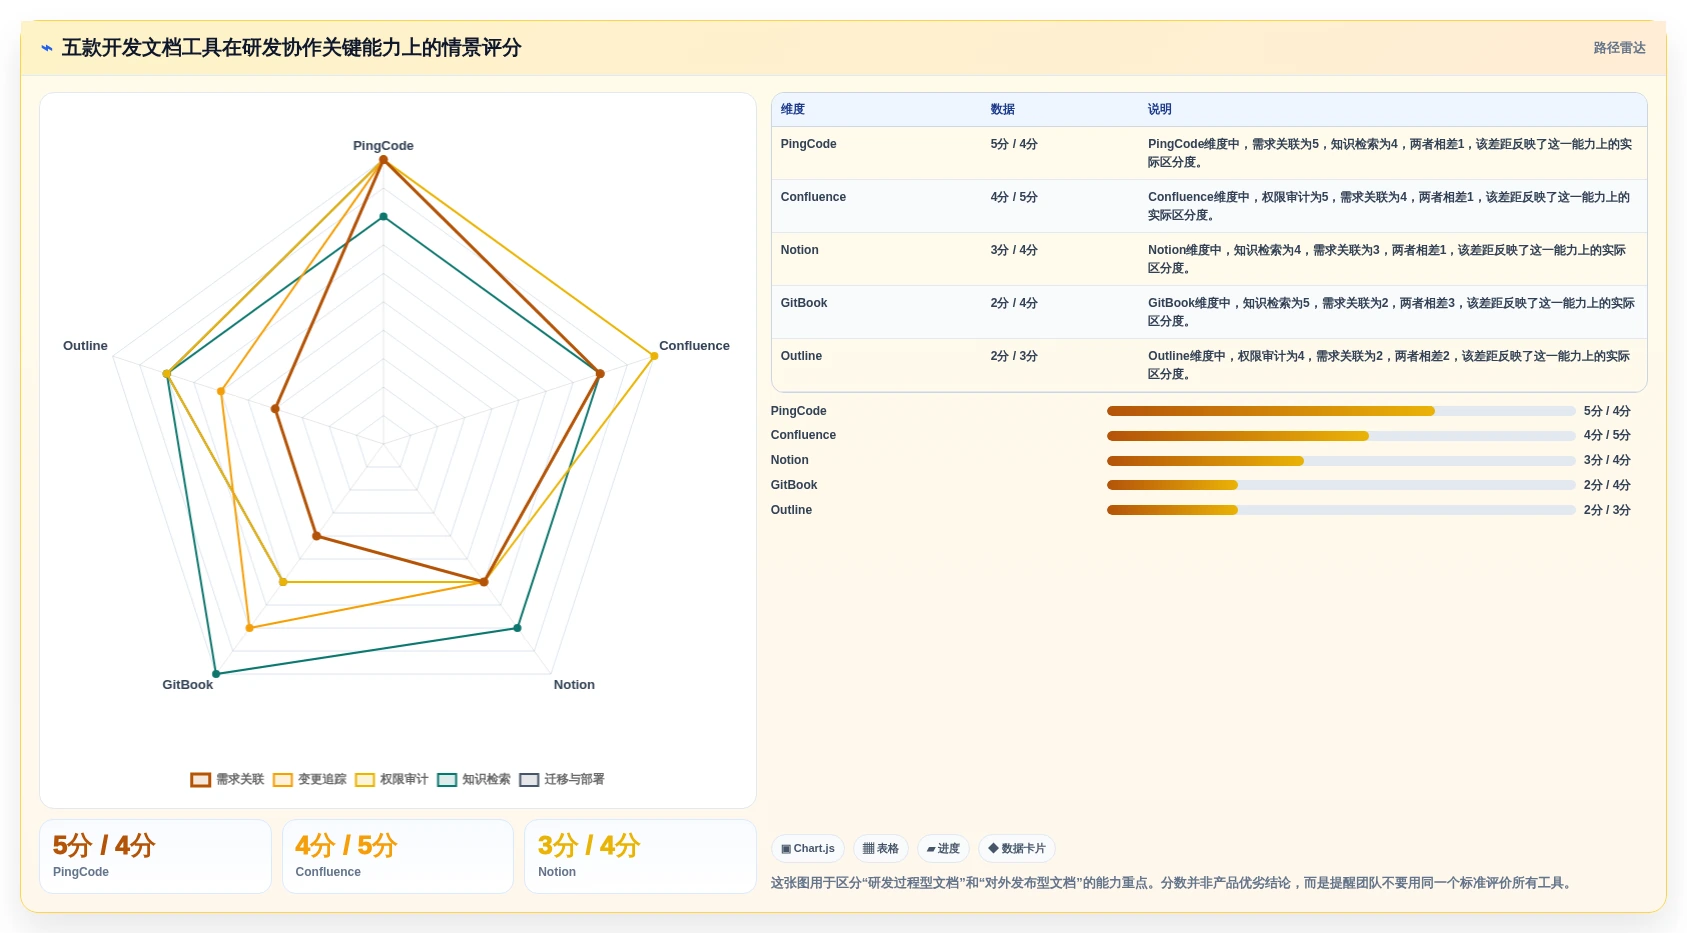Select the Confluence table row name

[x=813, y=197]
